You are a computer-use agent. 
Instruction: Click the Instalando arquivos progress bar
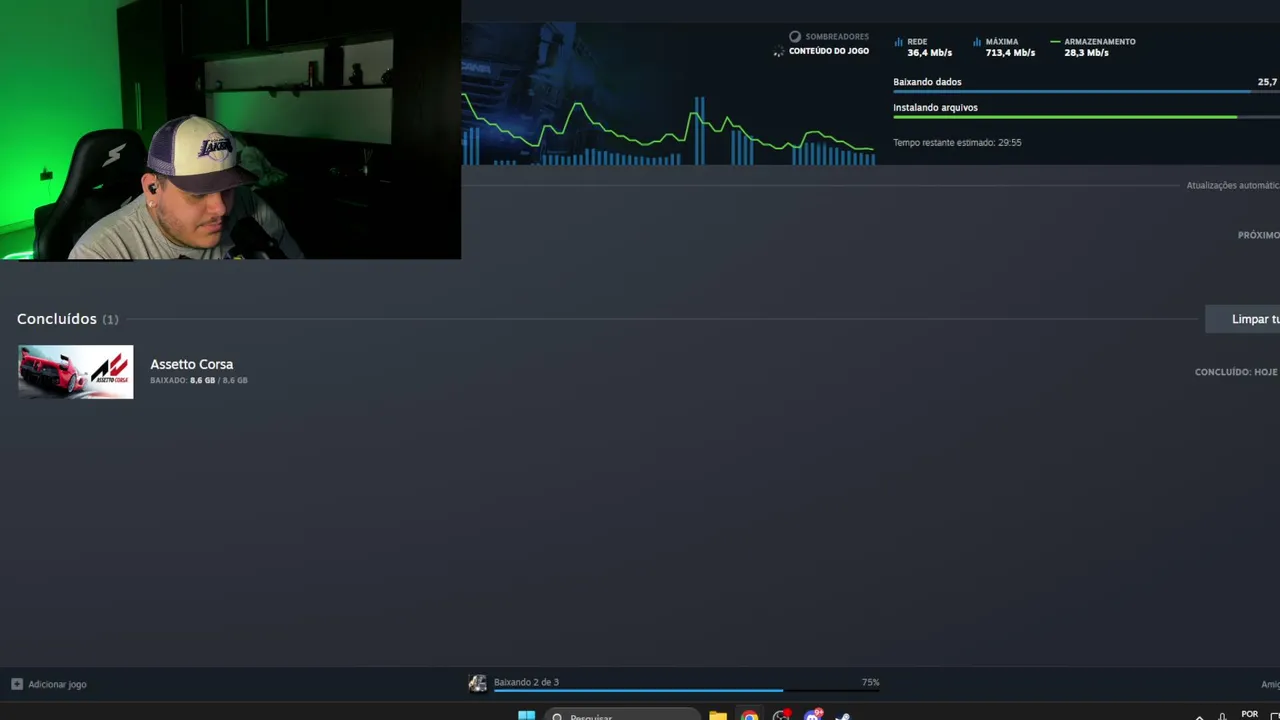click(x=1085, y=117)
